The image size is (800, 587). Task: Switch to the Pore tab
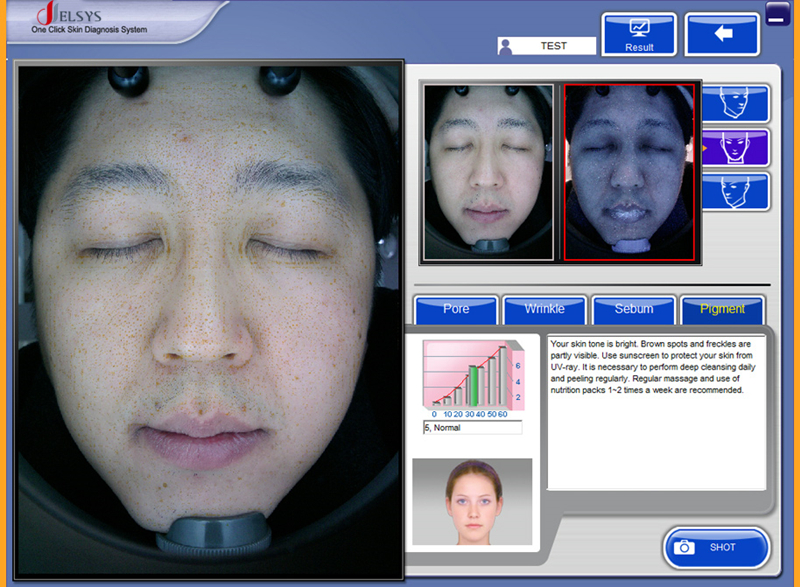(456, 309)
